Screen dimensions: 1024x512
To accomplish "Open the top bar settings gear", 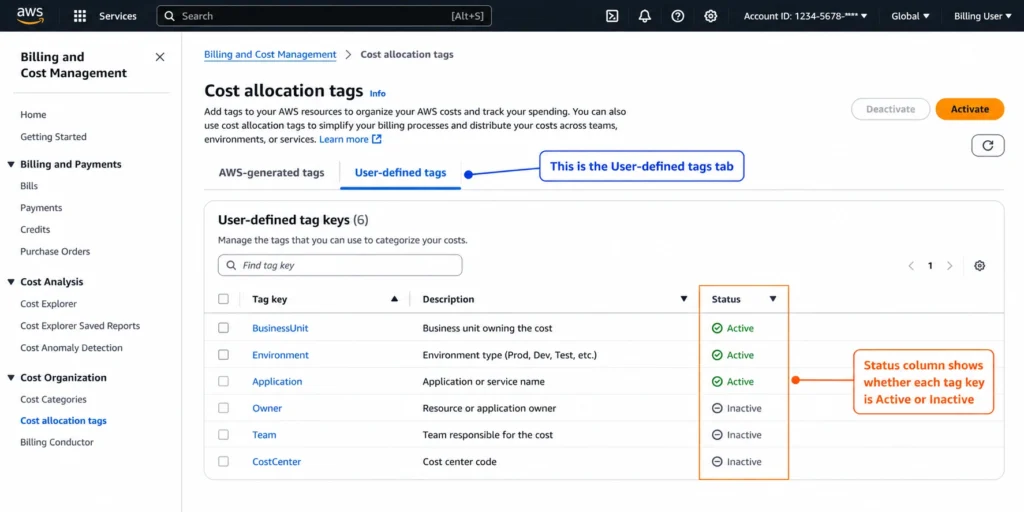I will pyautogui.click(x=711, y=16).
